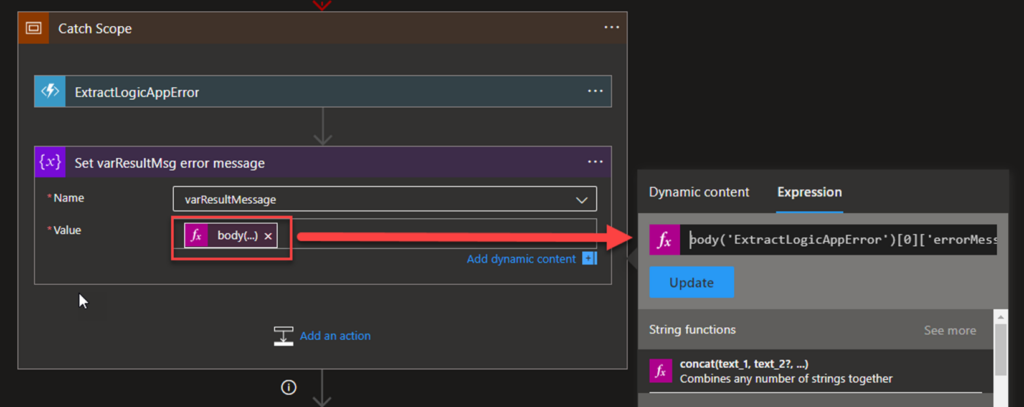Open the ExtractLogicAppError options menu
Image resolution: width=1024 pixels, height=407 pixels.
(595, 91)
